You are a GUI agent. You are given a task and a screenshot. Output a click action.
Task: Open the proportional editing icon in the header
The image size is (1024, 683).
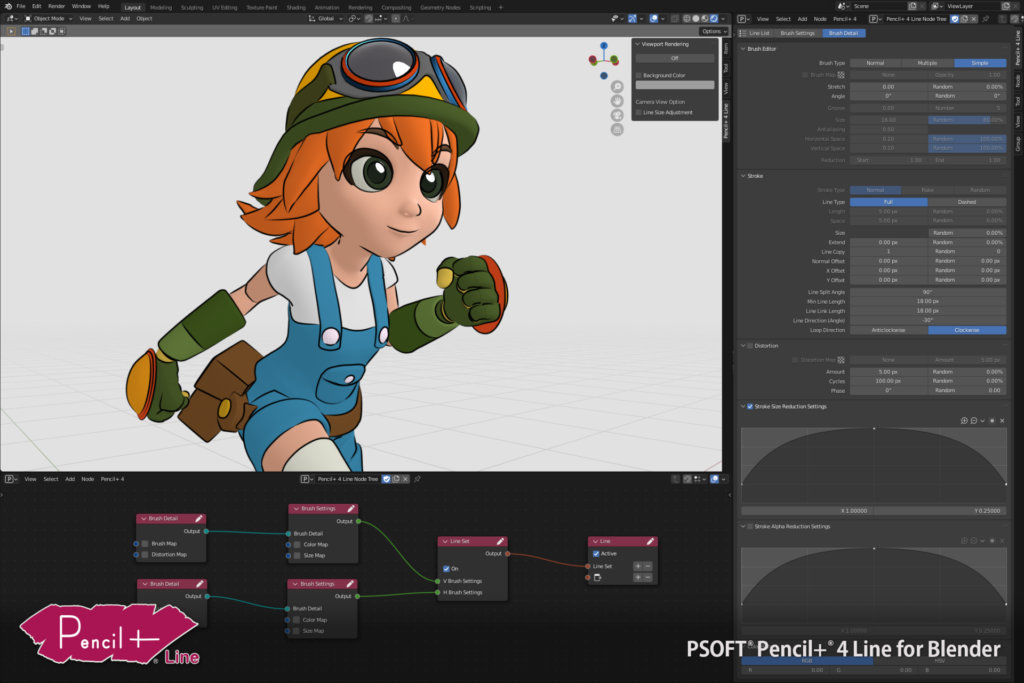tap(397, 18)
